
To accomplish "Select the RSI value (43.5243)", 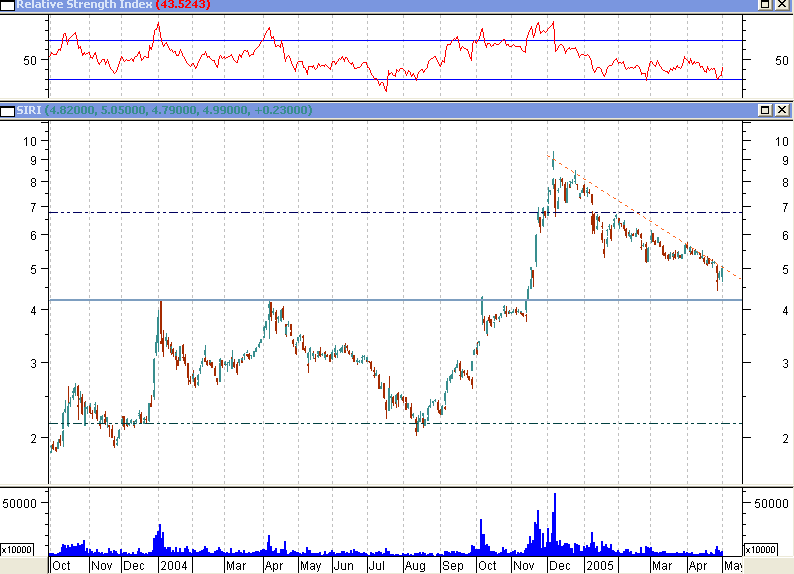I will click(183, 5).
